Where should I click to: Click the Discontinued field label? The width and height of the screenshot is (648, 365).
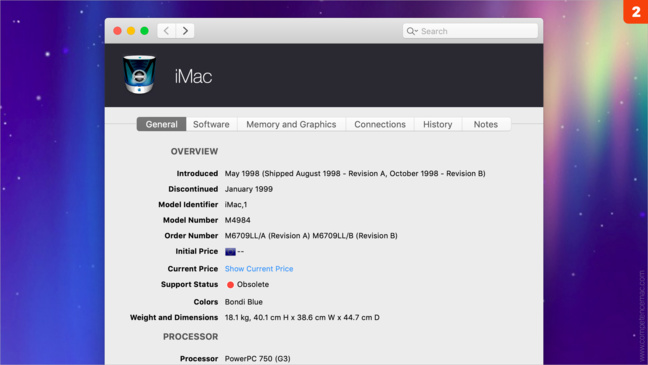(193, 189)
